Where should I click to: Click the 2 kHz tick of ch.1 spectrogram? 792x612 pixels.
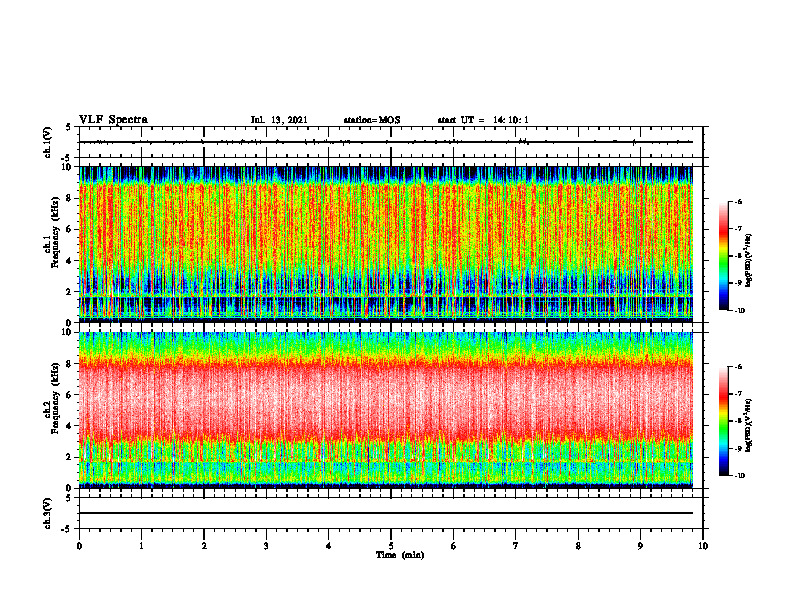click(70, 292)
